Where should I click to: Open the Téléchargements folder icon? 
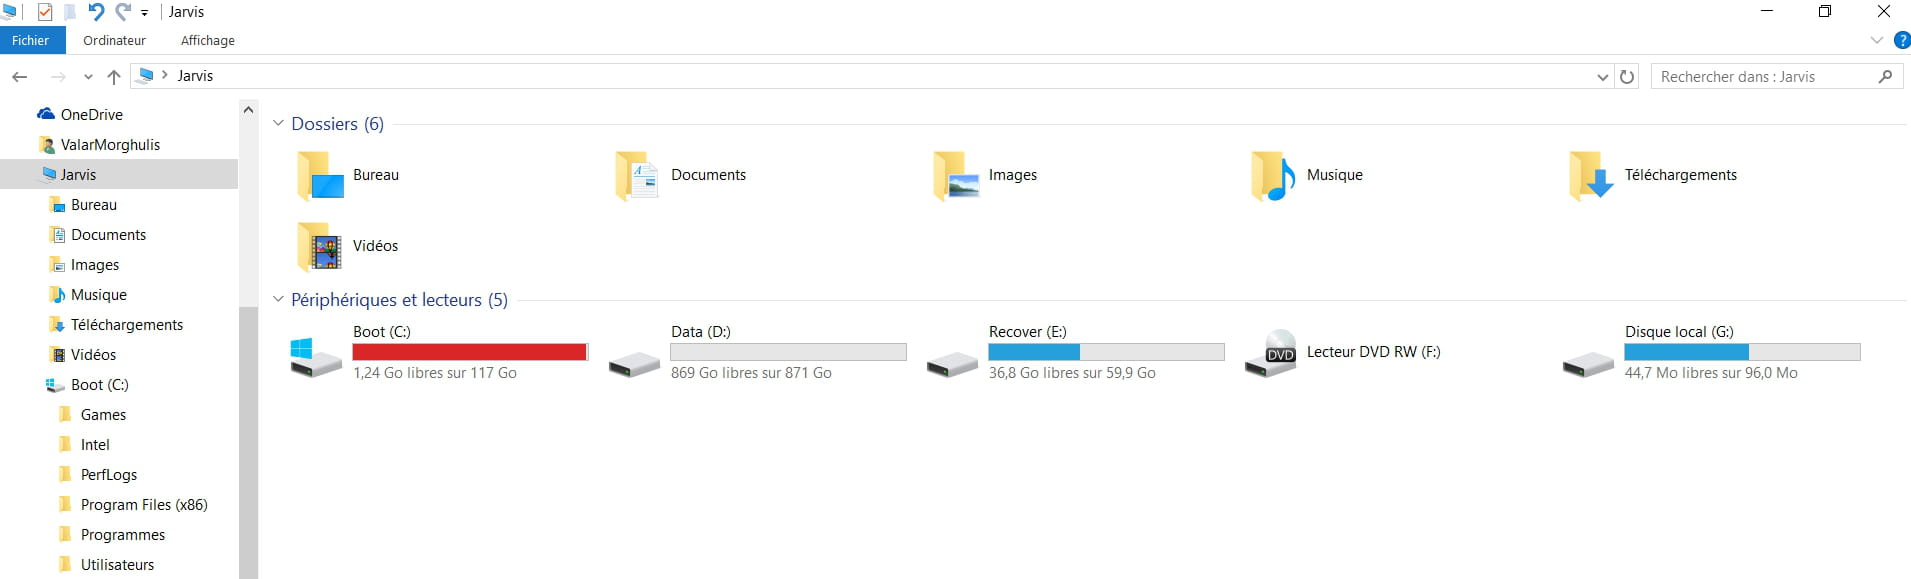point(1591,176)
